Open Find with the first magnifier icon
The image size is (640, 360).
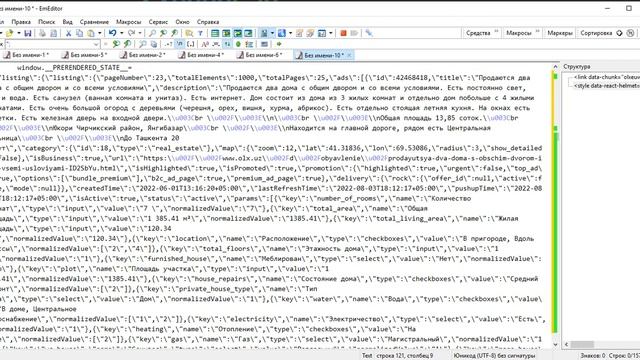point(152,33)
